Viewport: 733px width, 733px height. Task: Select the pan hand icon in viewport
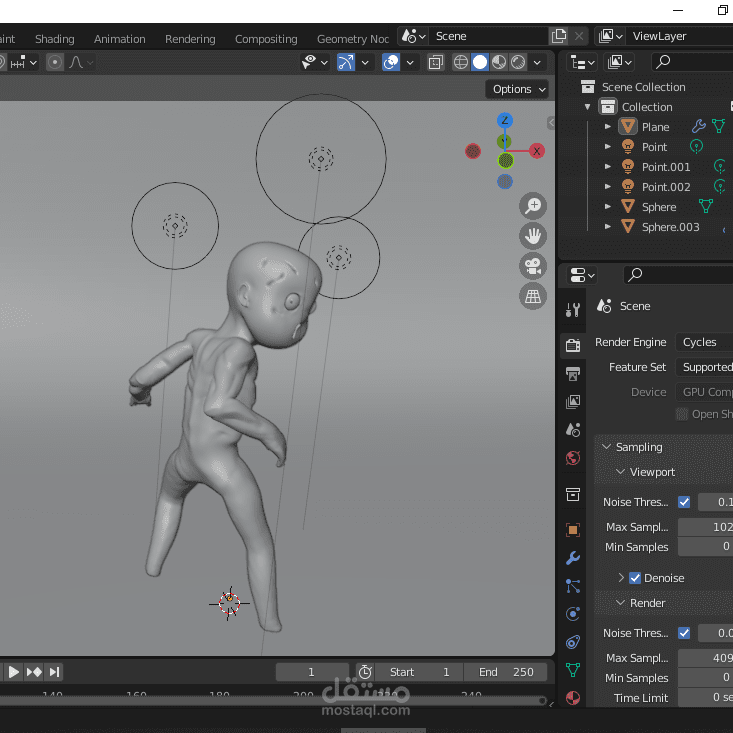[x=533, y=236]
